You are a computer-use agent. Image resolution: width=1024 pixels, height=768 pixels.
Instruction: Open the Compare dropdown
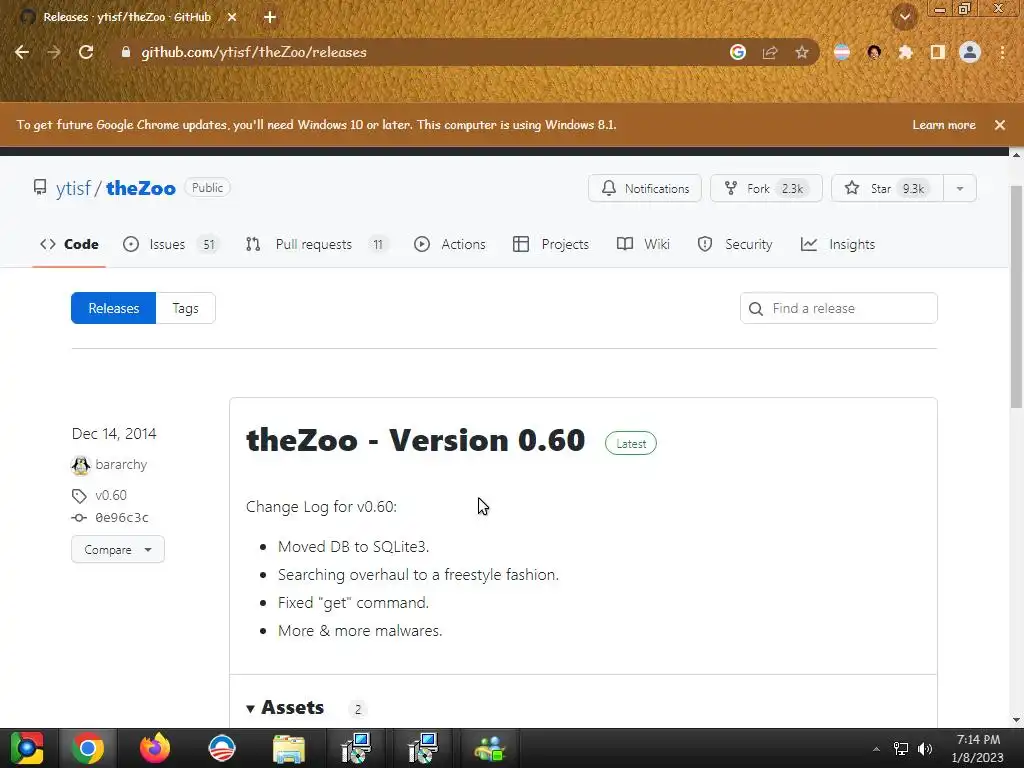118,550
